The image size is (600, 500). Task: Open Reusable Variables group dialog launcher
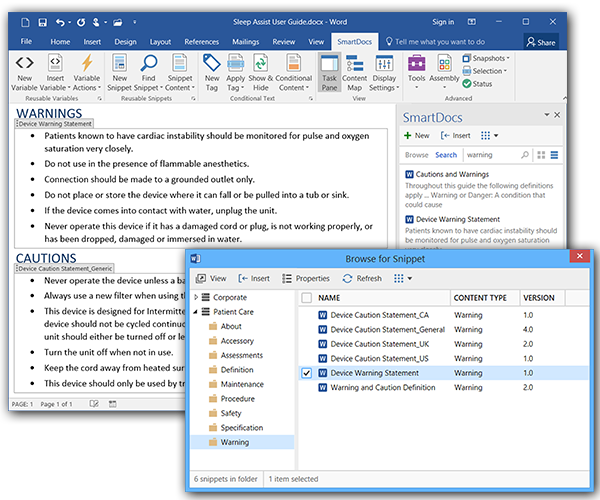coord(99,98)
